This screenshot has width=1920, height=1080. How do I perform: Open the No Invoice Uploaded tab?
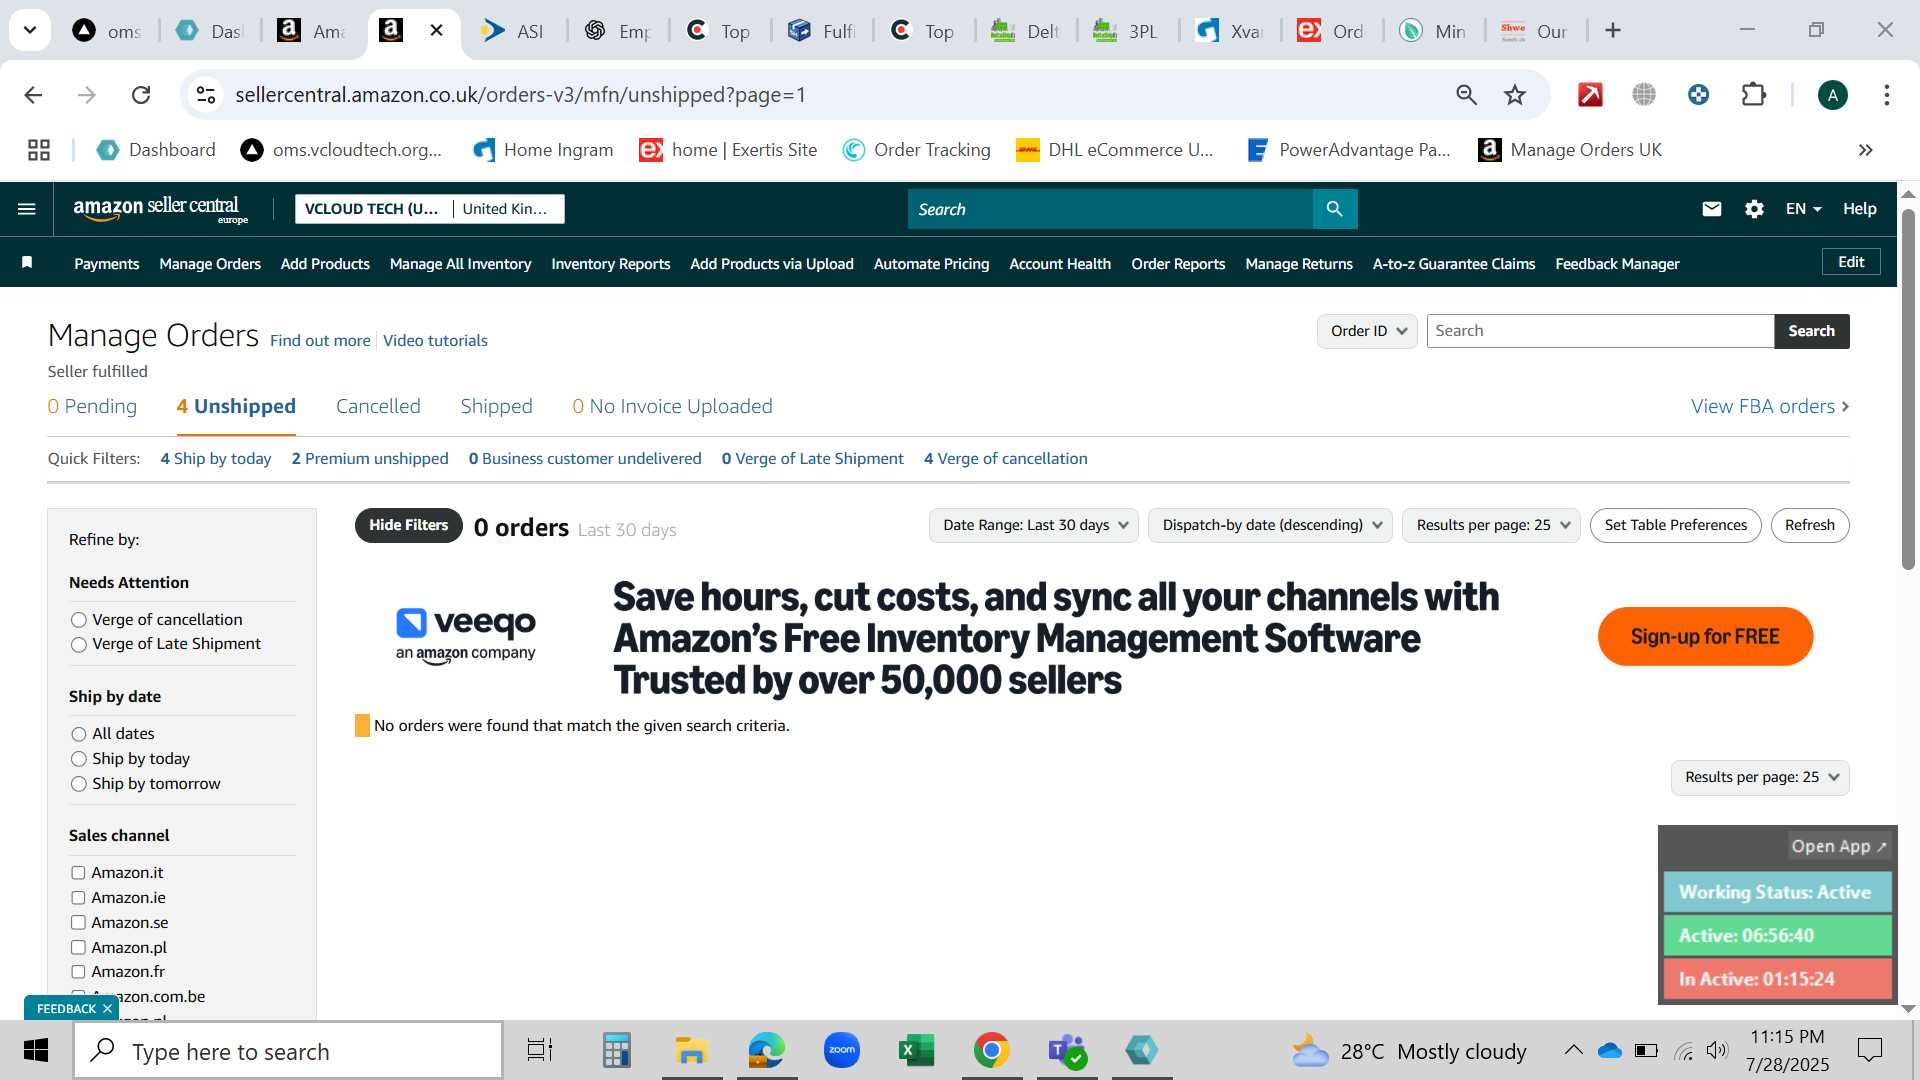(672, 406)
